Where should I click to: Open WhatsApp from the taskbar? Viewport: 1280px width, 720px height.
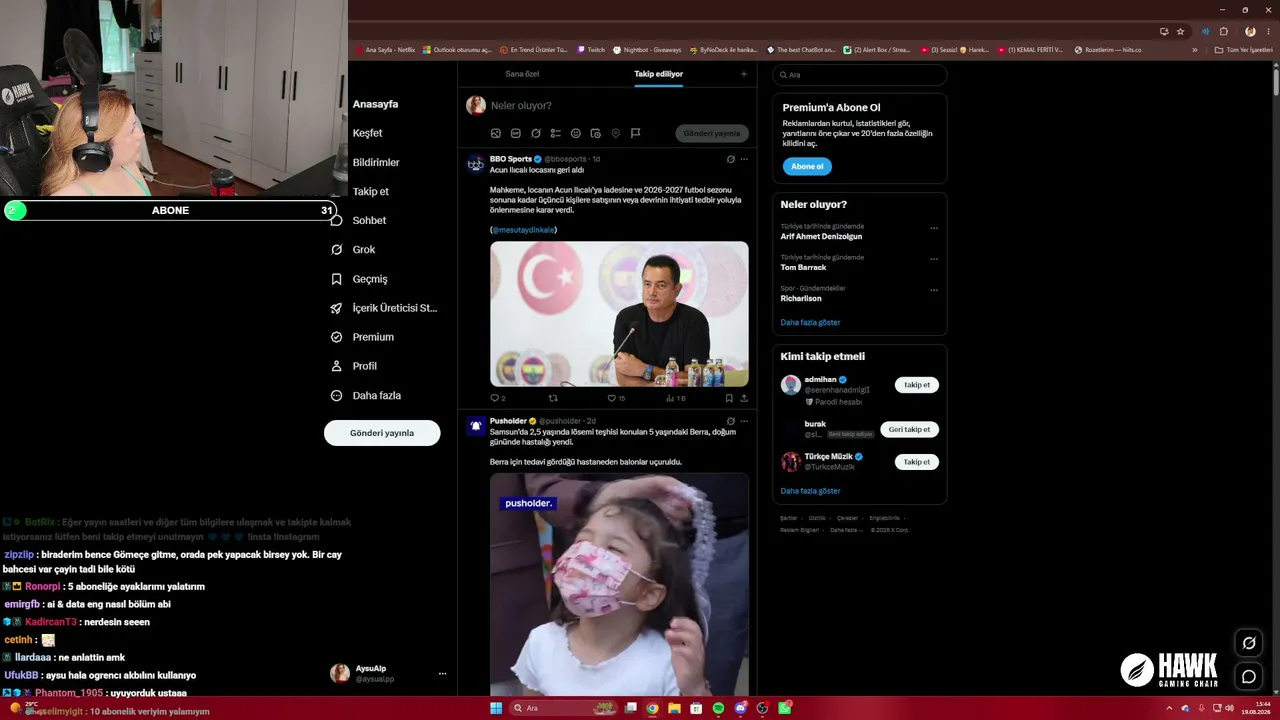785,708
